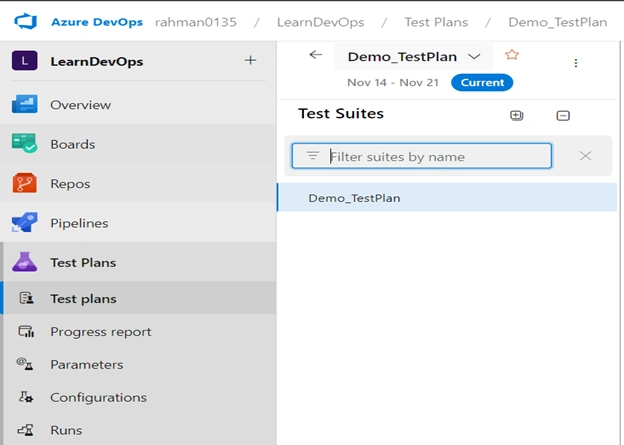The height and width of the screenshot is (445, 624).
Task: Expand all test suites icon
Action: [x=517, y=115]
